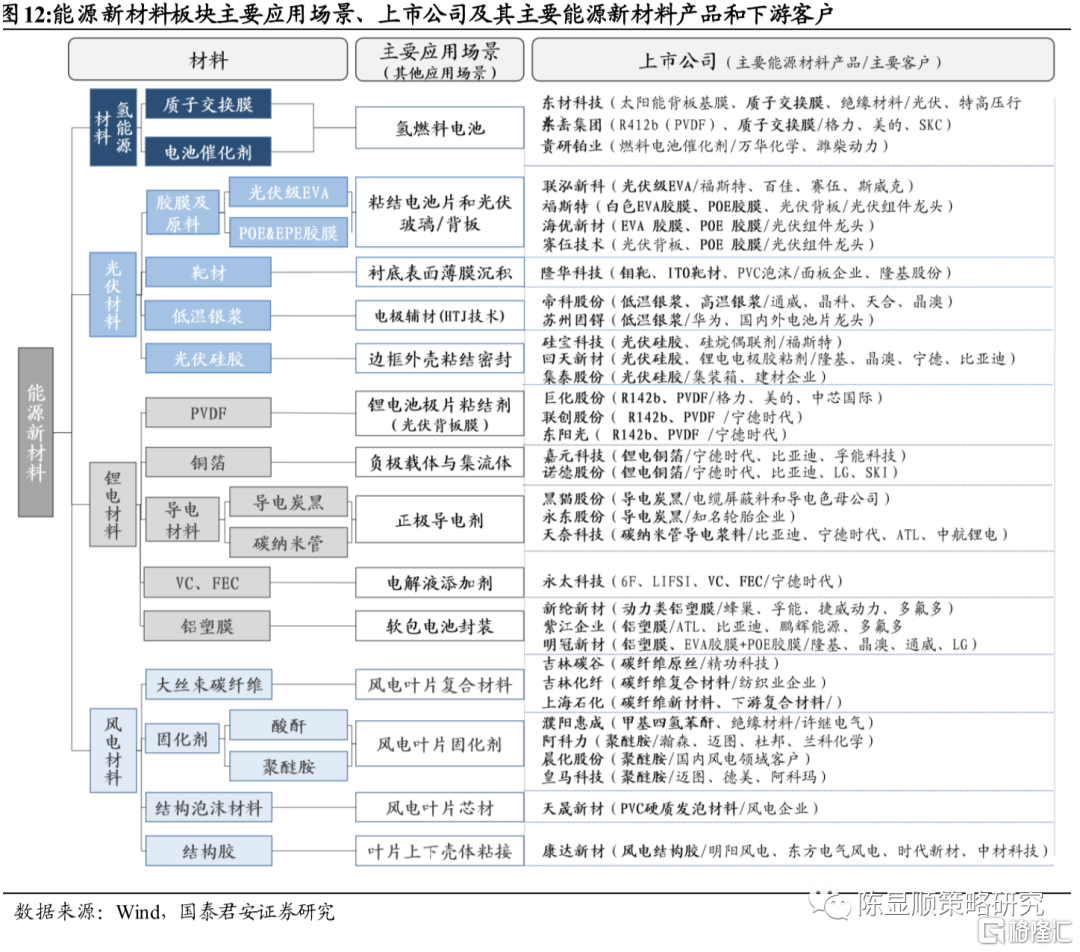Select the 苏州固锝 company line

click(708, 320)
